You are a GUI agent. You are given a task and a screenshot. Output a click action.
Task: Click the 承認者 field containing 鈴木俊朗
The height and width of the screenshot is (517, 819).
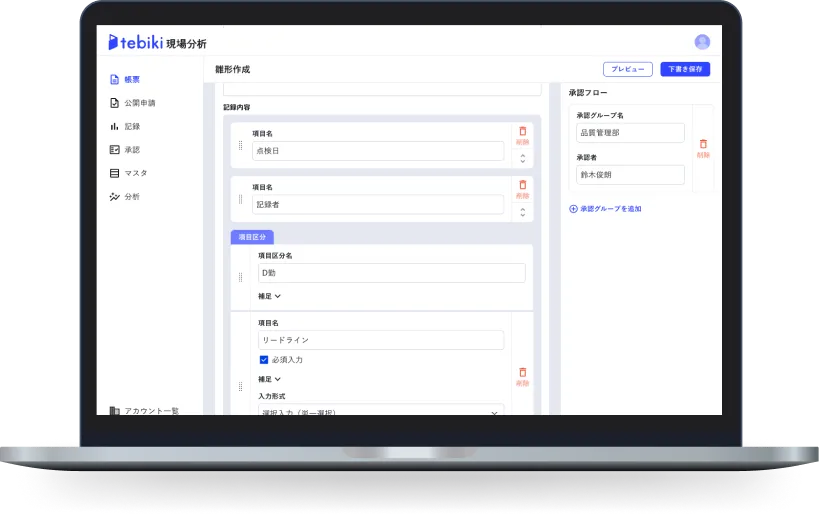[x=630, y=175]
